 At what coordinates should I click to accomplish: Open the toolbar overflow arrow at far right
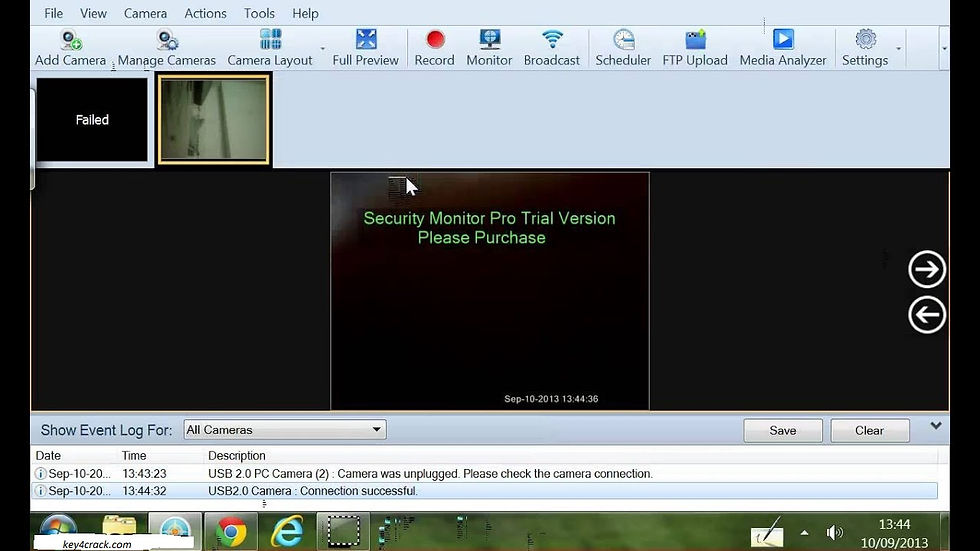[944, 49]
